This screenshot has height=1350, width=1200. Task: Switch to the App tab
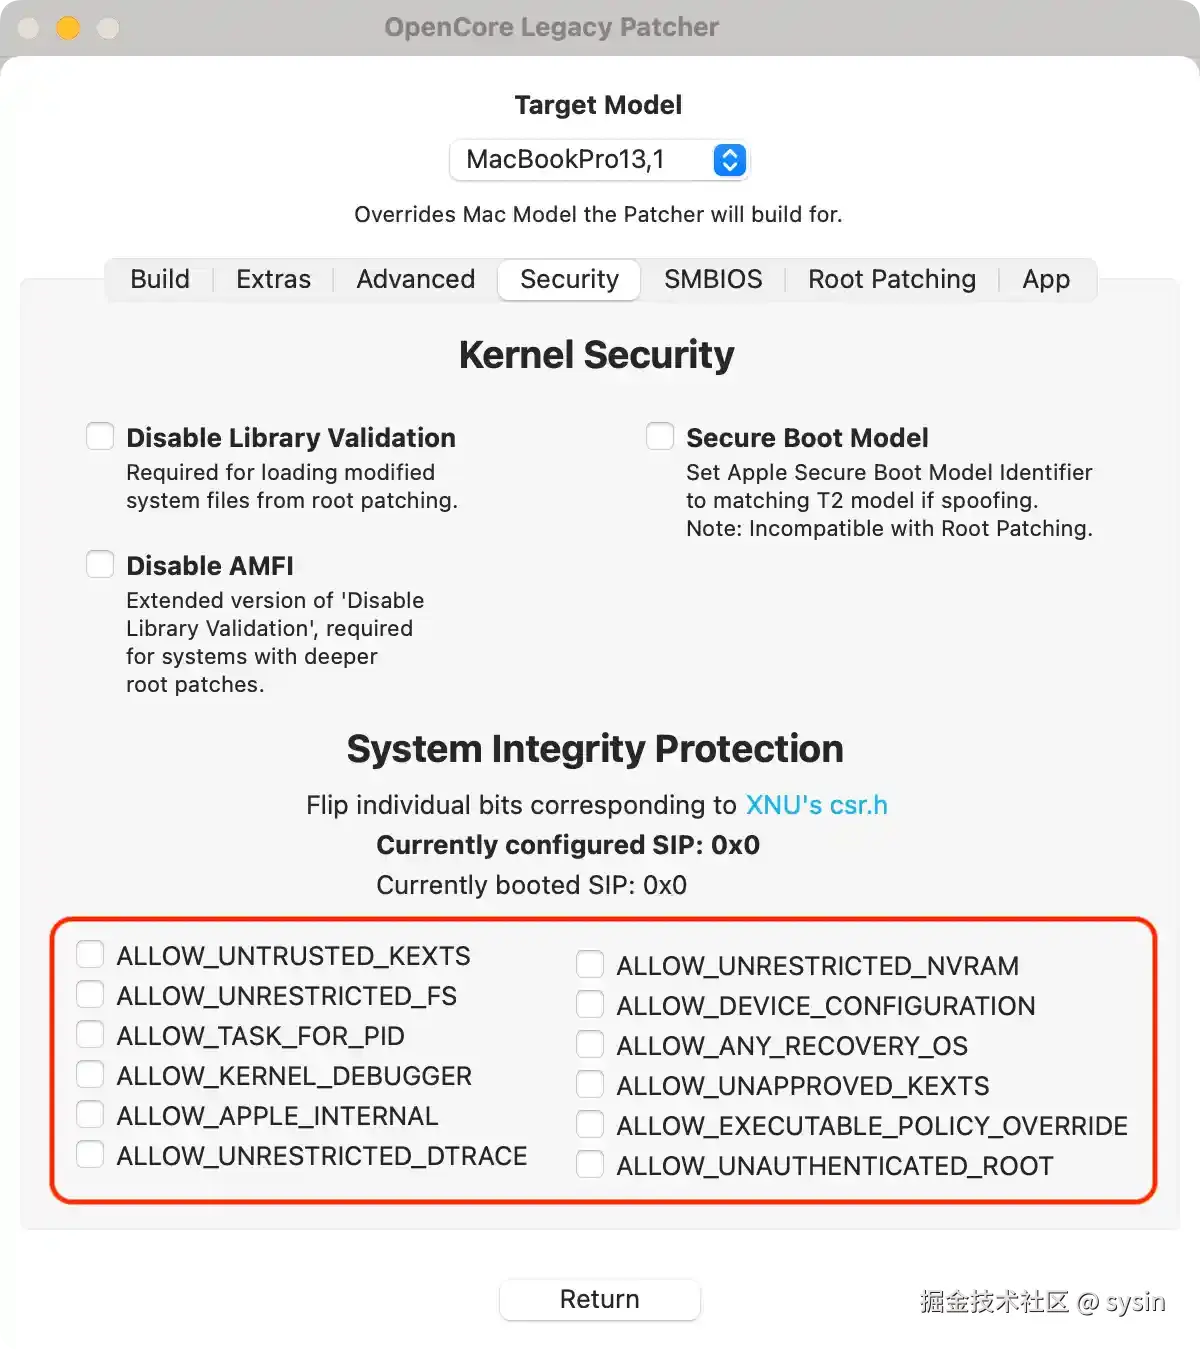pos(1045,279)
